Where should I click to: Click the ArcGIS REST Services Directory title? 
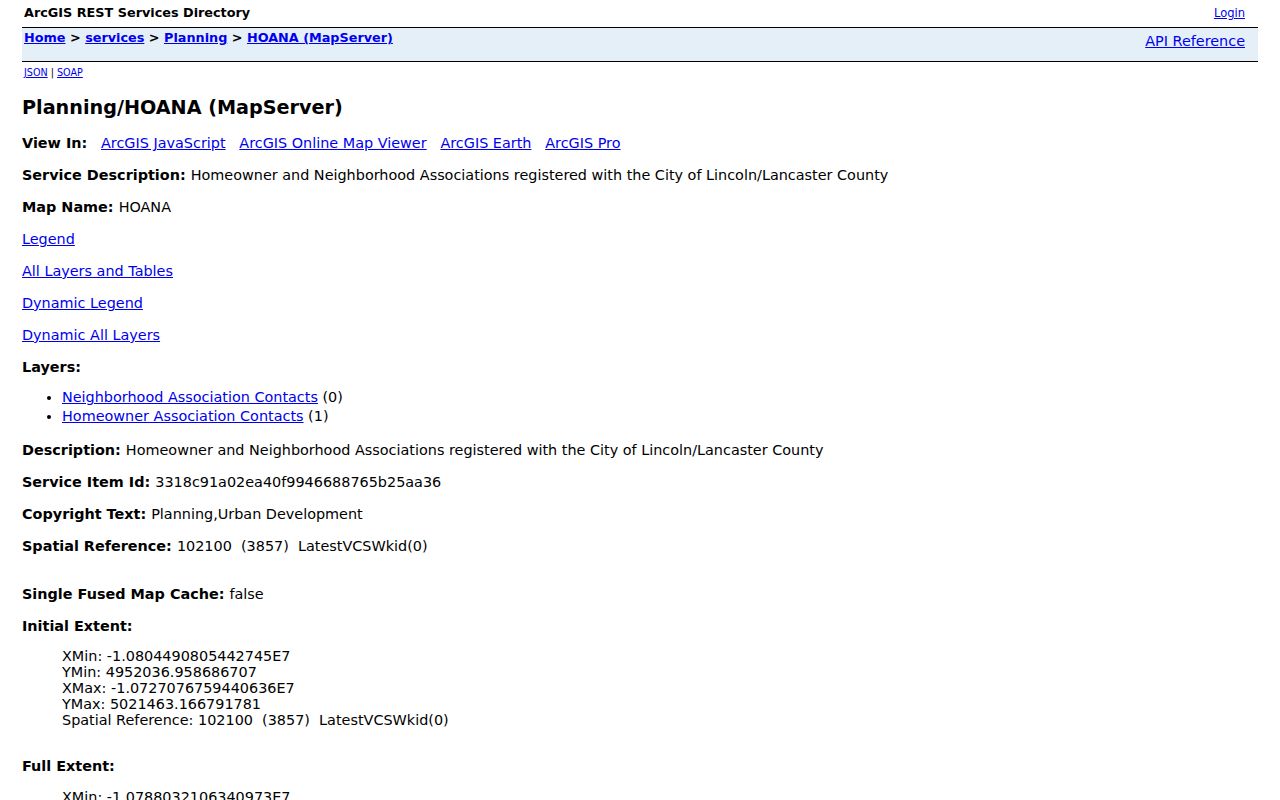[137, 13]
